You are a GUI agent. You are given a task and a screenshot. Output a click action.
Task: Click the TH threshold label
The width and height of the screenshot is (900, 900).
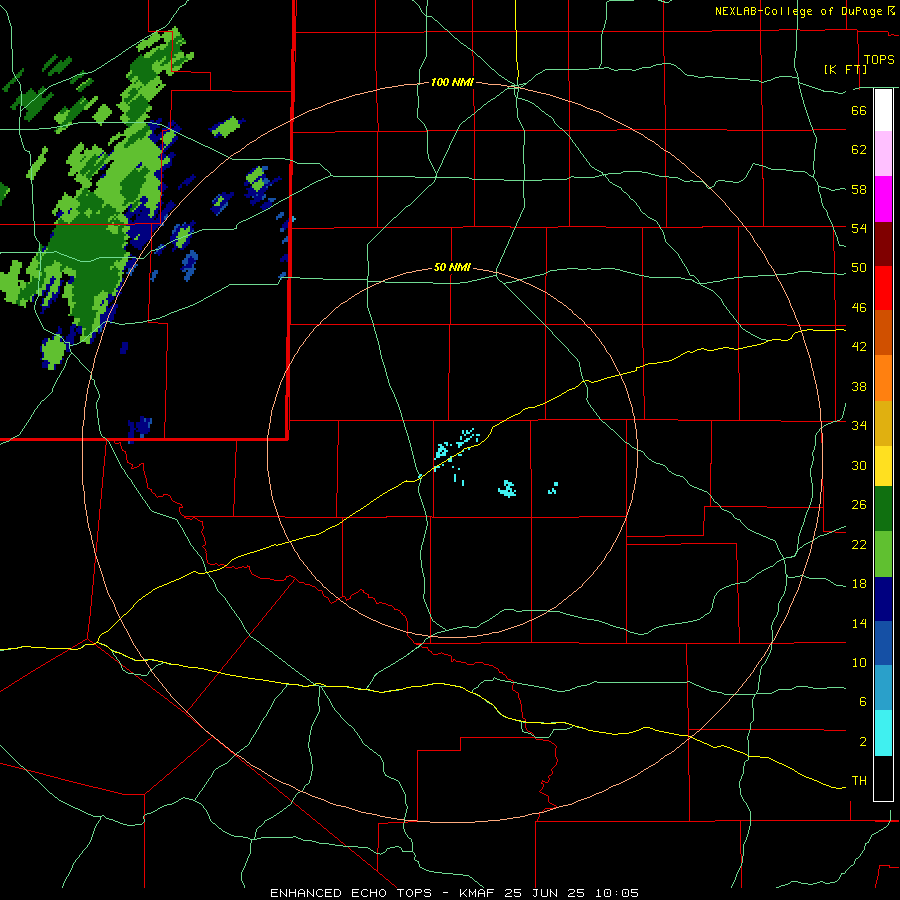859,781
